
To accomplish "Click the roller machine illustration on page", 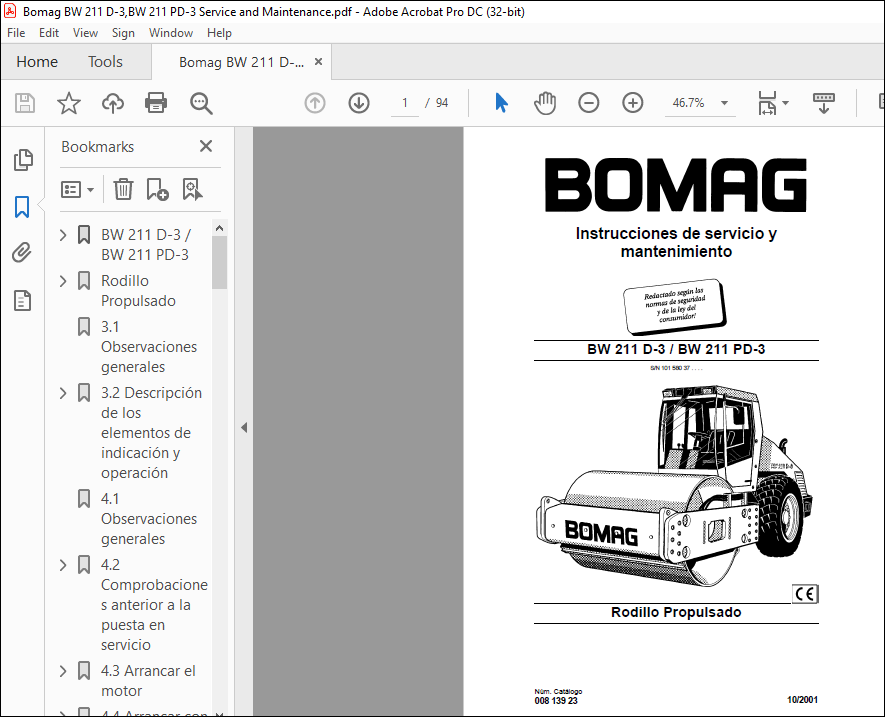I will [x=674, y=488].
